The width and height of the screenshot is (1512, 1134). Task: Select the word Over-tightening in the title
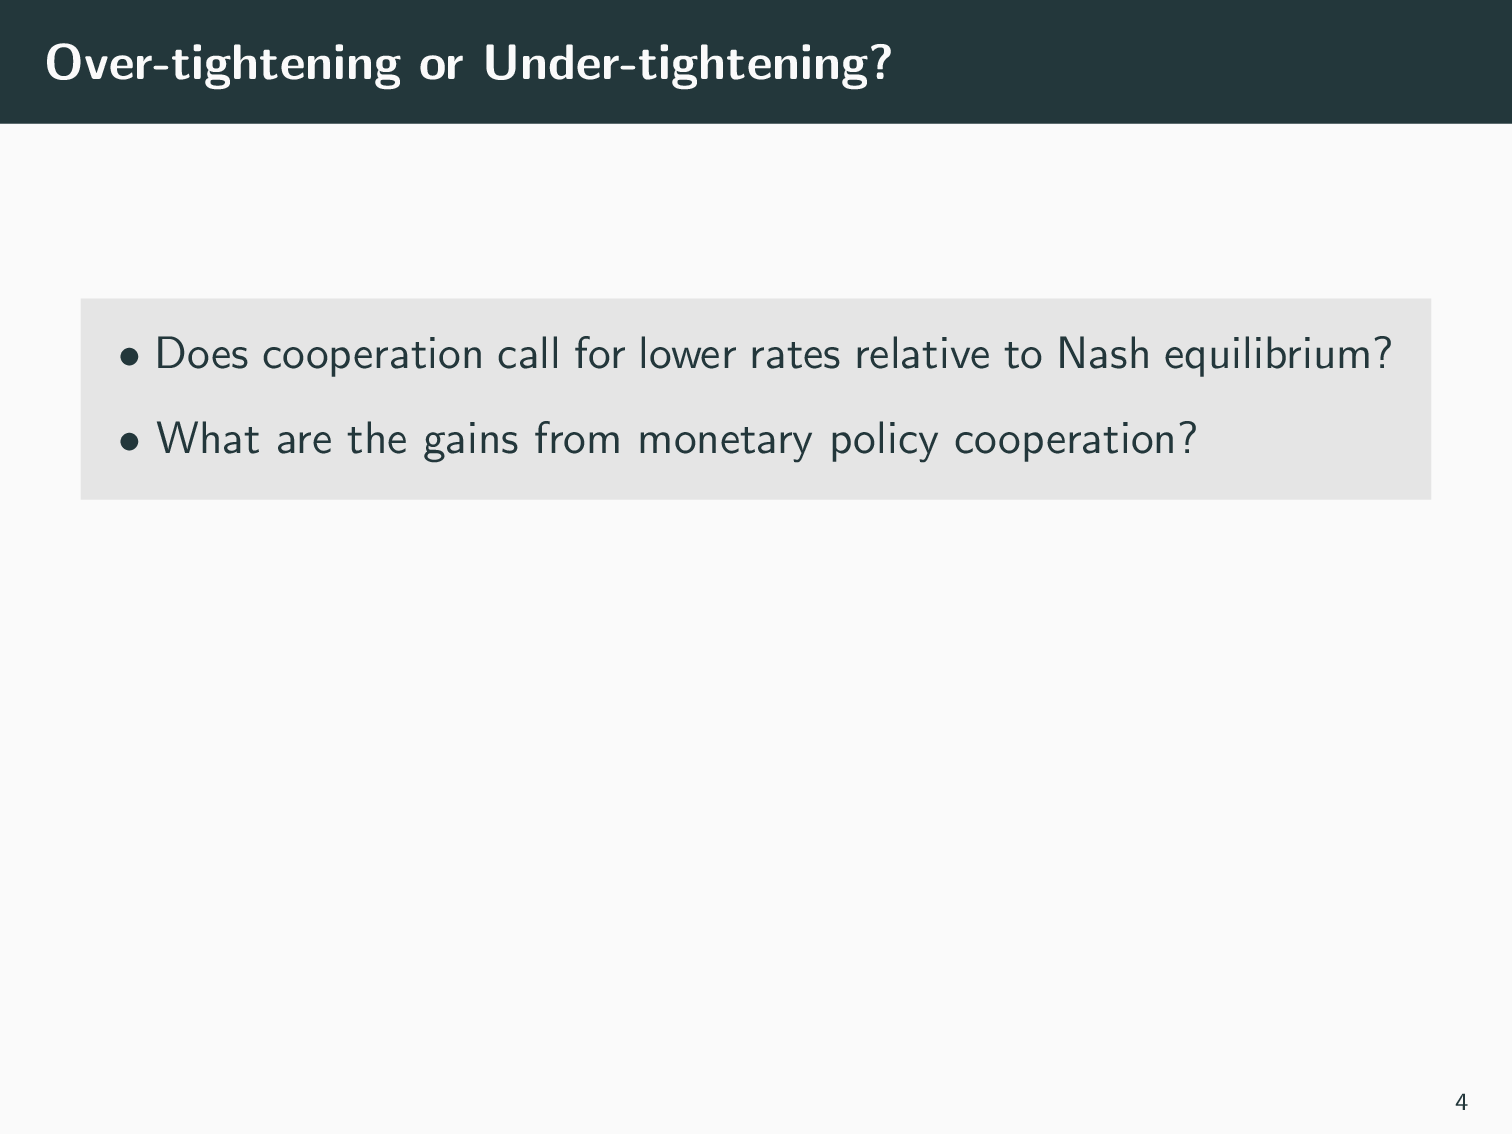[x=223, y=63]
